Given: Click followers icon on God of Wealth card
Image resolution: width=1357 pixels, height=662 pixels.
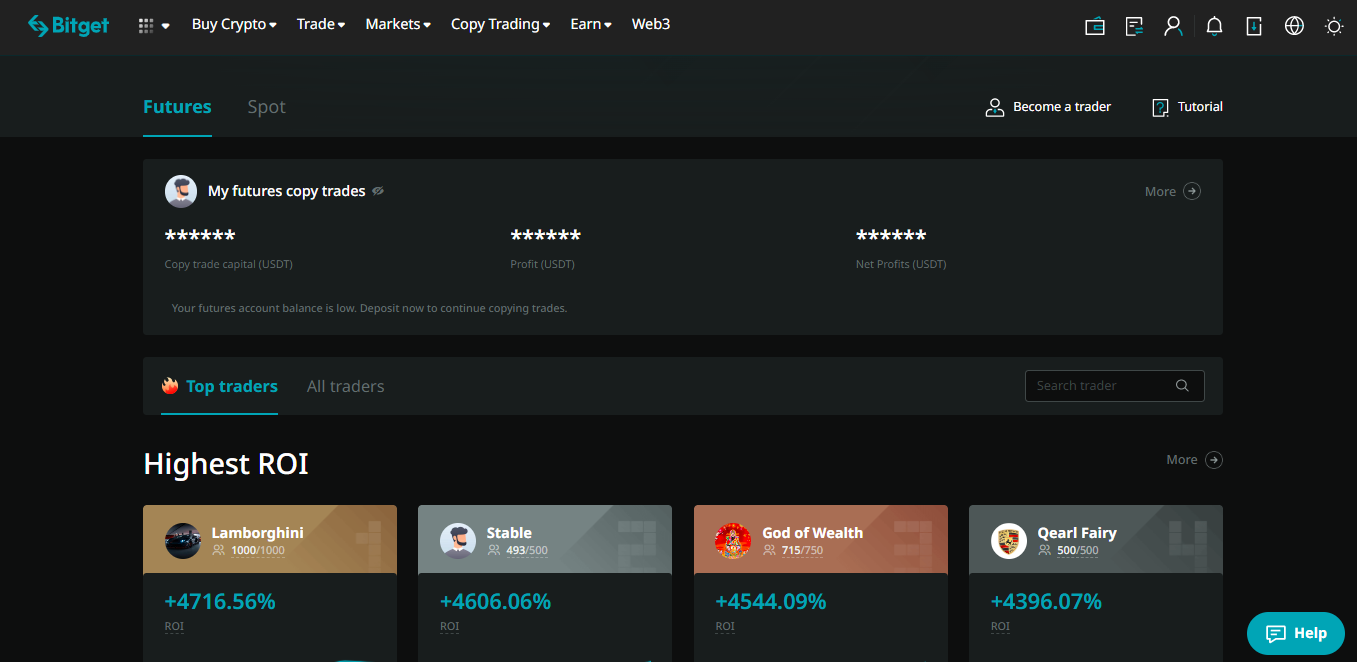Looking at the screenshot, I should coord(770,550).
